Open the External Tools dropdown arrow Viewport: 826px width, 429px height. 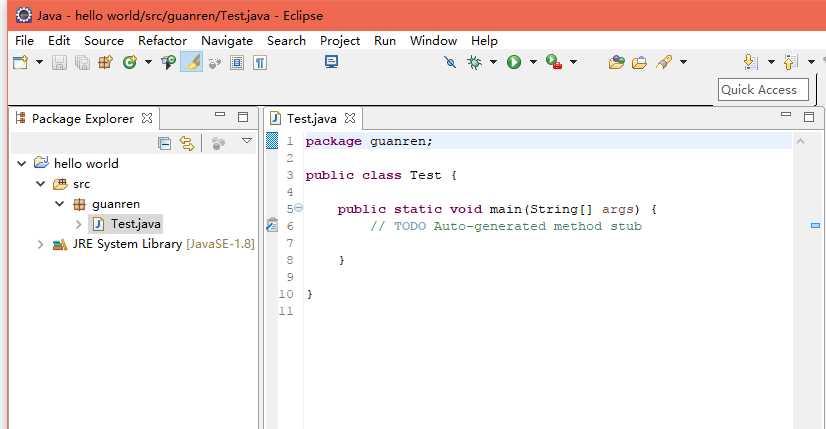coord(573,62)
